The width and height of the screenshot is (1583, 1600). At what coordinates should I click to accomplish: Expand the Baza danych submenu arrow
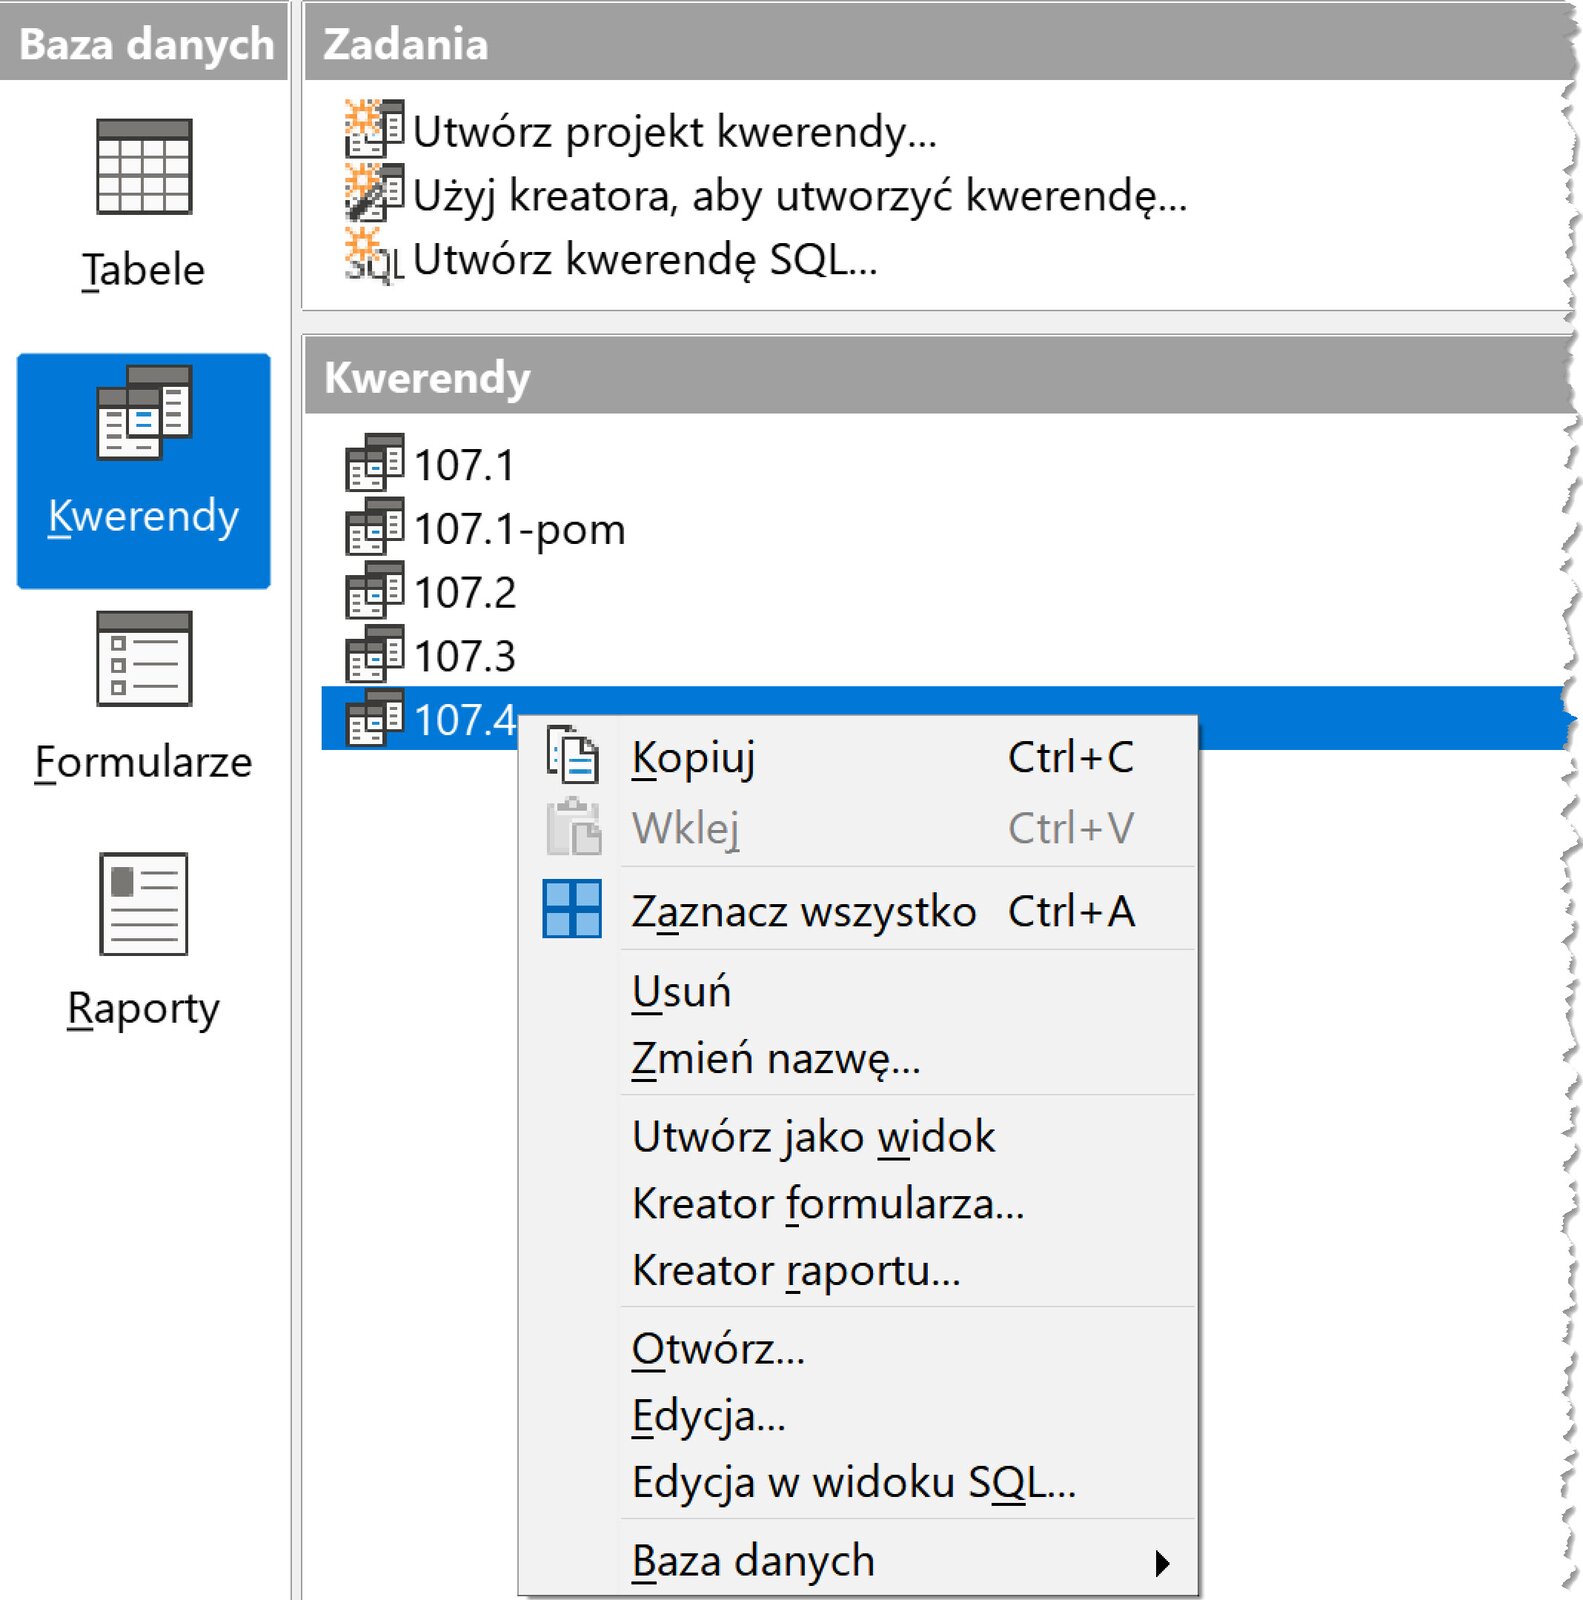tap(1161, 1563)
